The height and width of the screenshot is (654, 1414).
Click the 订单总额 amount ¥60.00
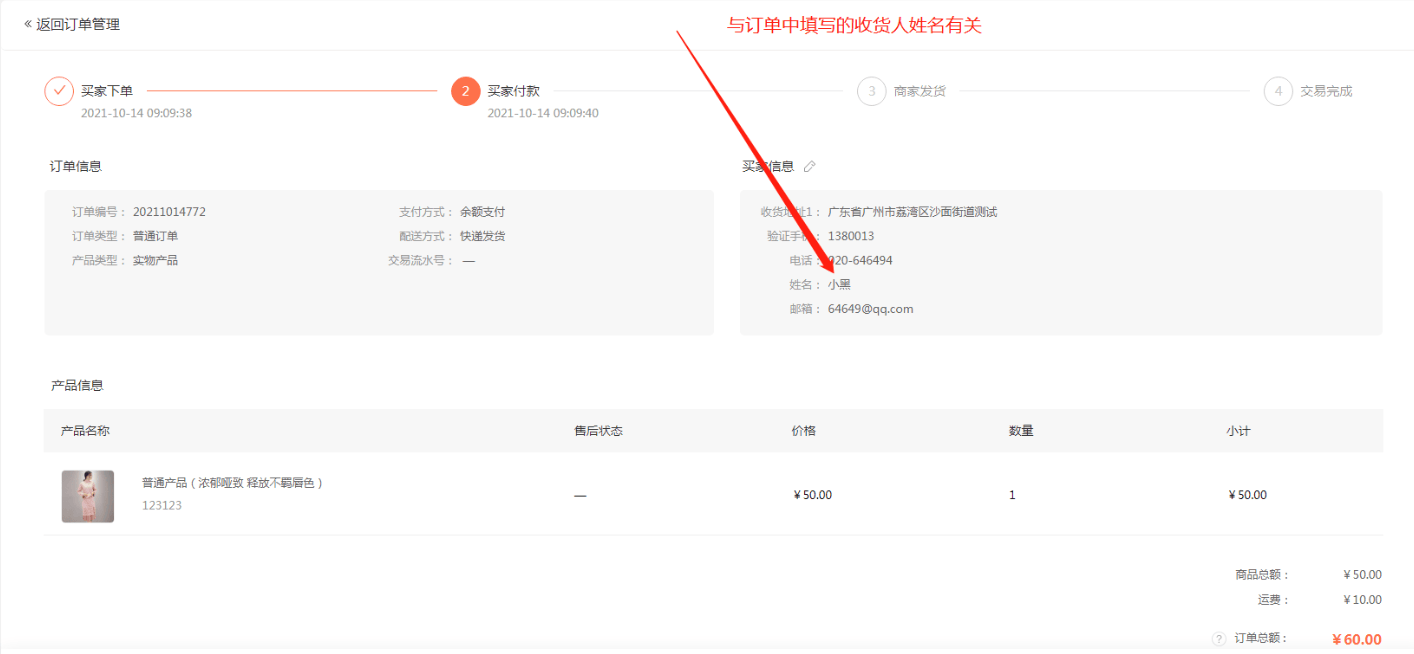coord(1357,640)
